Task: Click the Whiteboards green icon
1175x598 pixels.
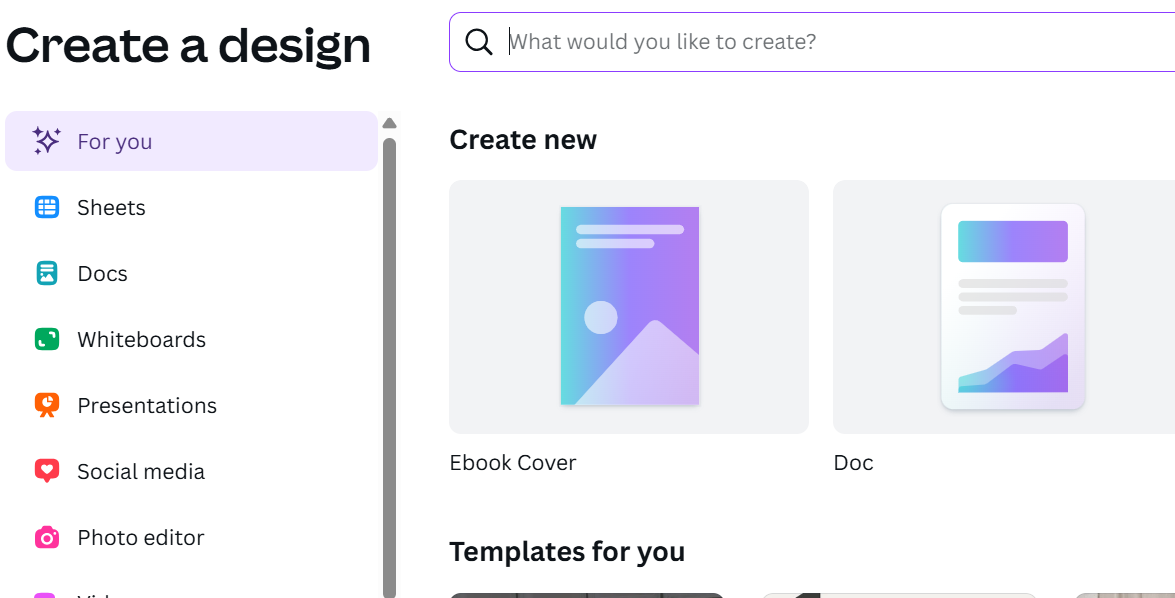Action: [x=47, y=339]
